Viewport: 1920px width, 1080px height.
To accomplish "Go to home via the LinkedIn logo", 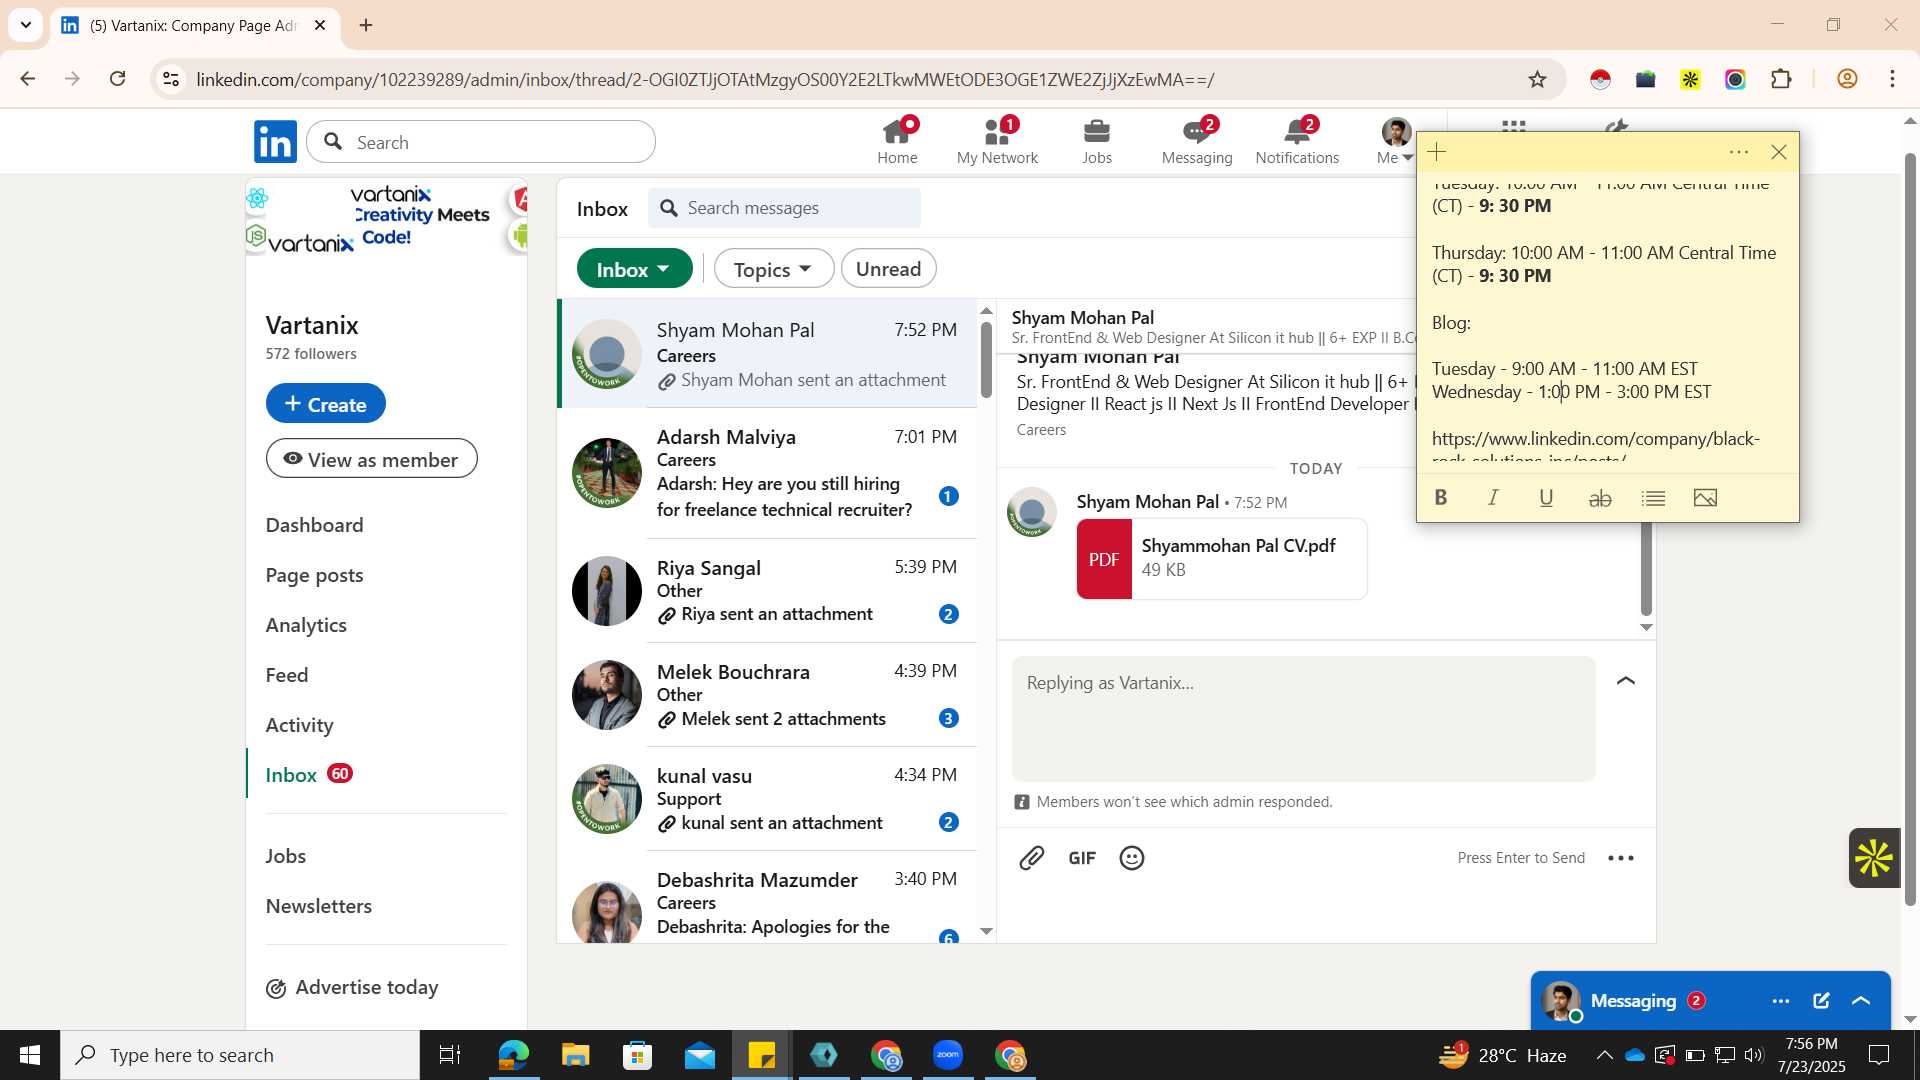I will click(x=275, y=142).
